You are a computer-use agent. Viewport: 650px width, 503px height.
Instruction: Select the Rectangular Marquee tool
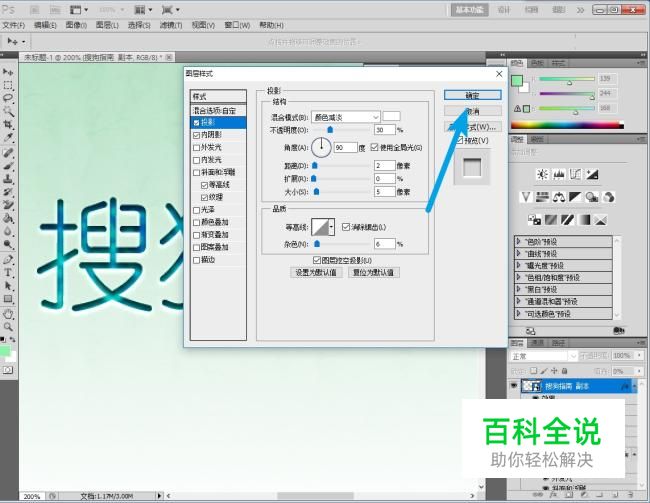pyautogui.click(x=8, y=85)
